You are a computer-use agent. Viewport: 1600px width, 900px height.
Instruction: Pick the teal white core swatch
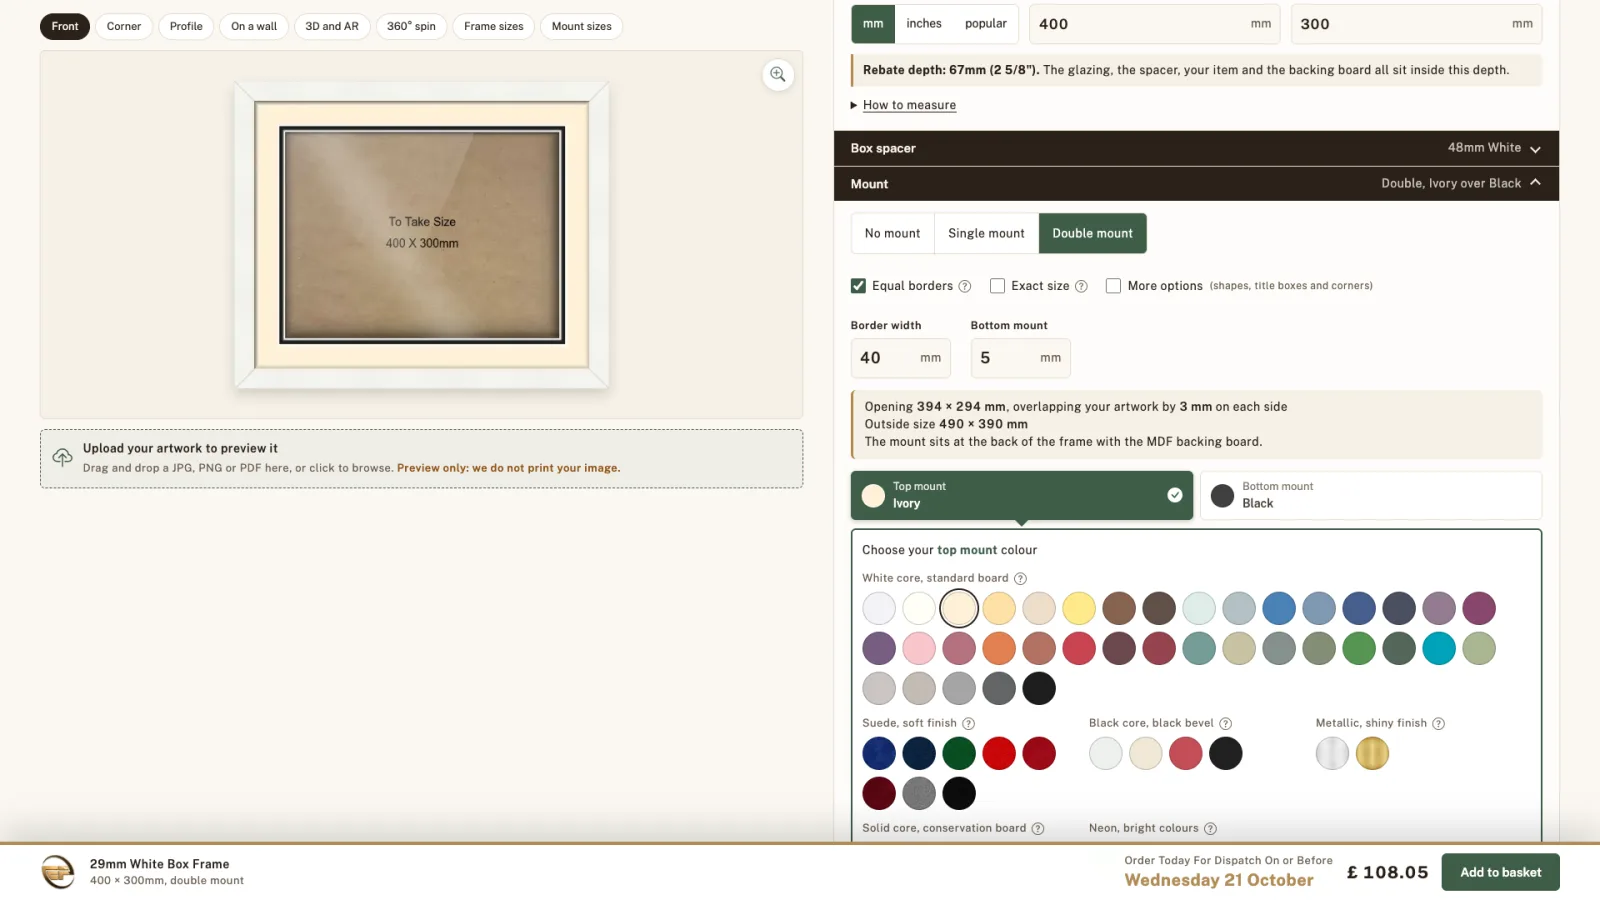(1439, 649)
